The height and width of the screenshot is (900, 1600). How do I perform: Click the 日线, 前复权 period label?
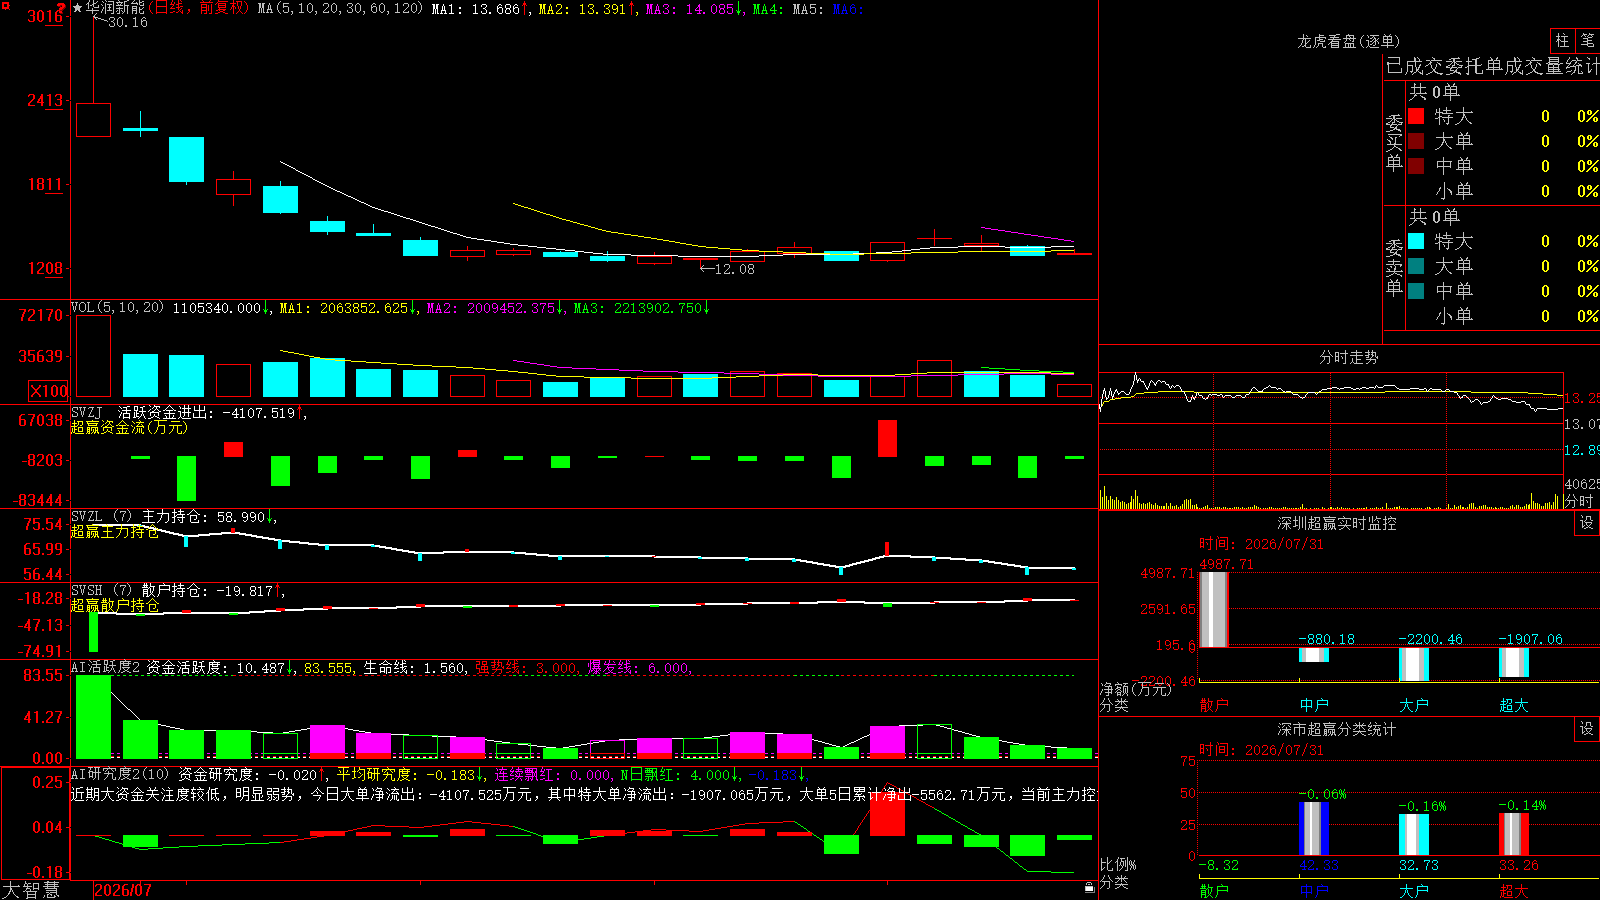(200, 8)
